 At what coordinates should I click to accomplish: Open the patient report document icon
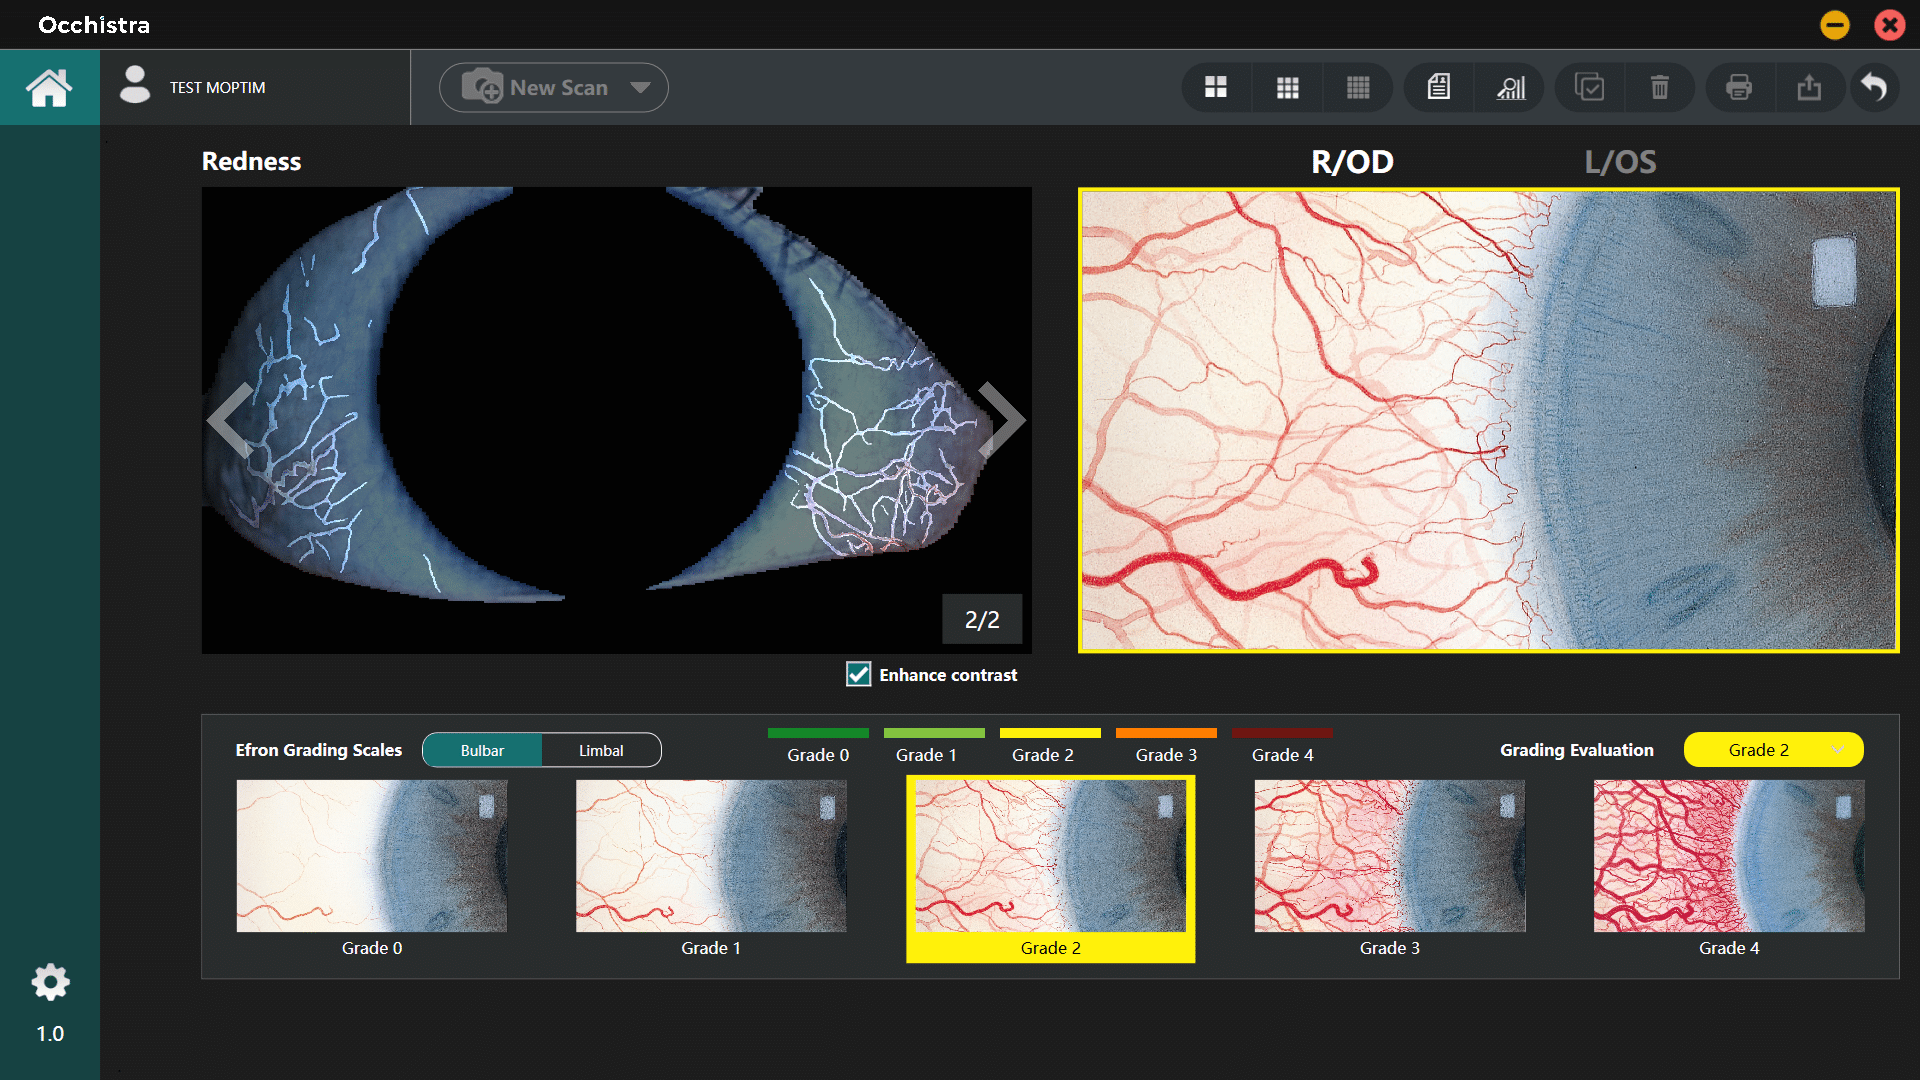point(1439,88)
